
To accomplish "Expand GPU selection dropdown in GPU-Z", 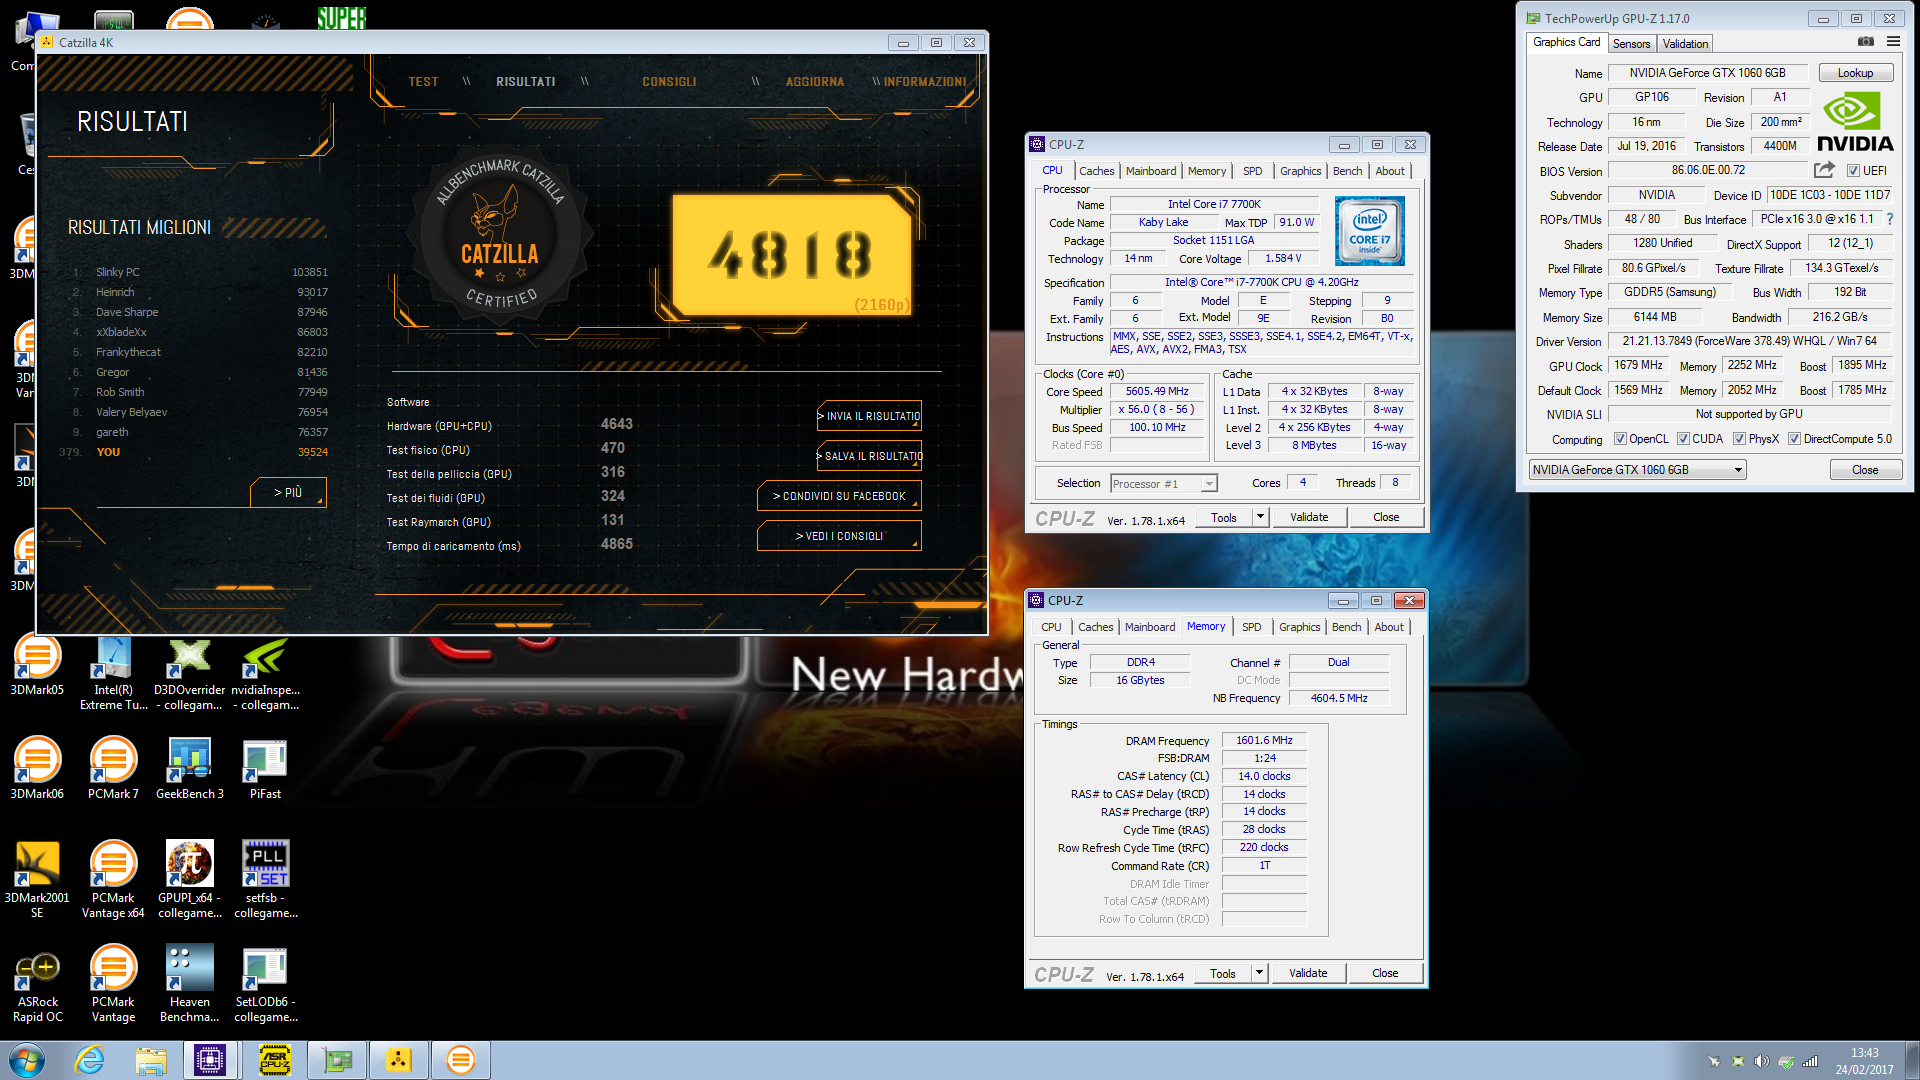I will pyautogui.click(x=1738, y=470).
